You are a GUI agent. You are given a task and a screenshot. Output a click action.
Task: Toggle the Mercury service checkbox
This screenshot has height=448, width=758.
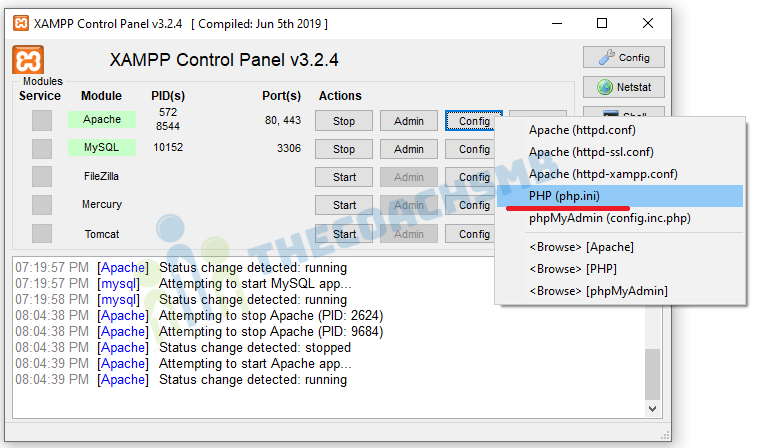42,205
